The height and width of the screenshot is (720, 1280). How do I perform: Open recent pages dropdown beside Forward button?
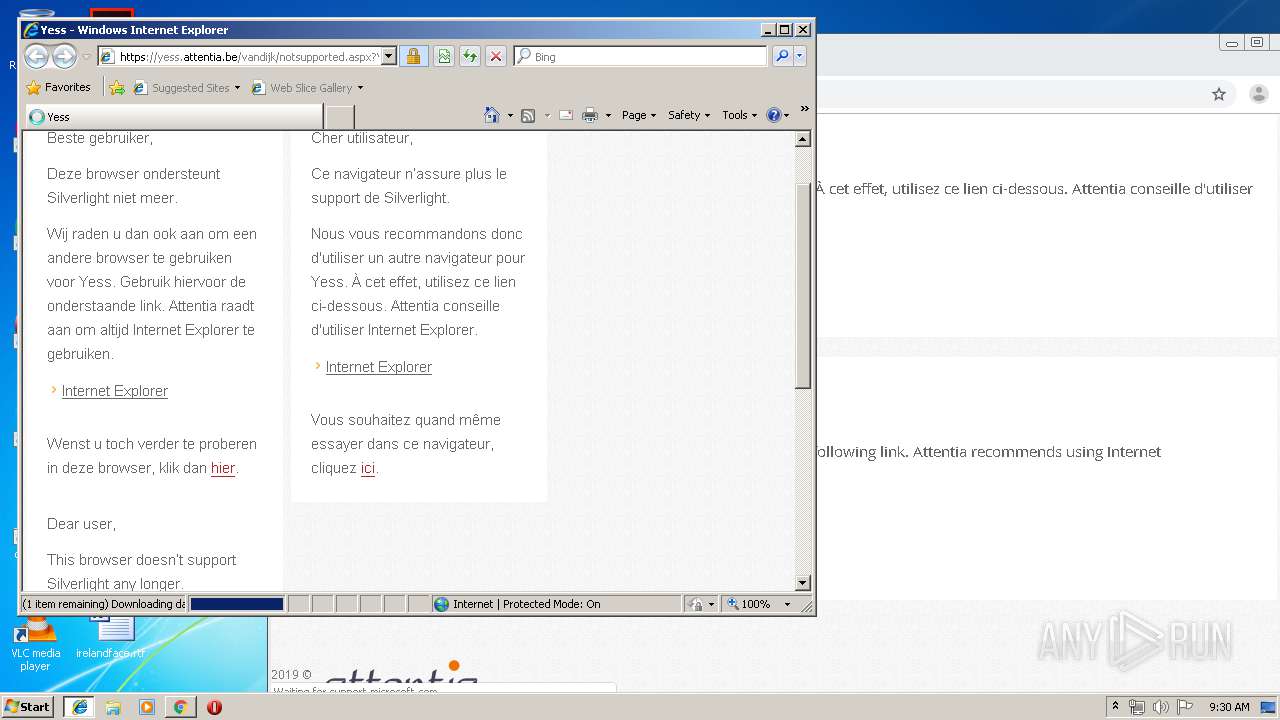click(87, 57)
